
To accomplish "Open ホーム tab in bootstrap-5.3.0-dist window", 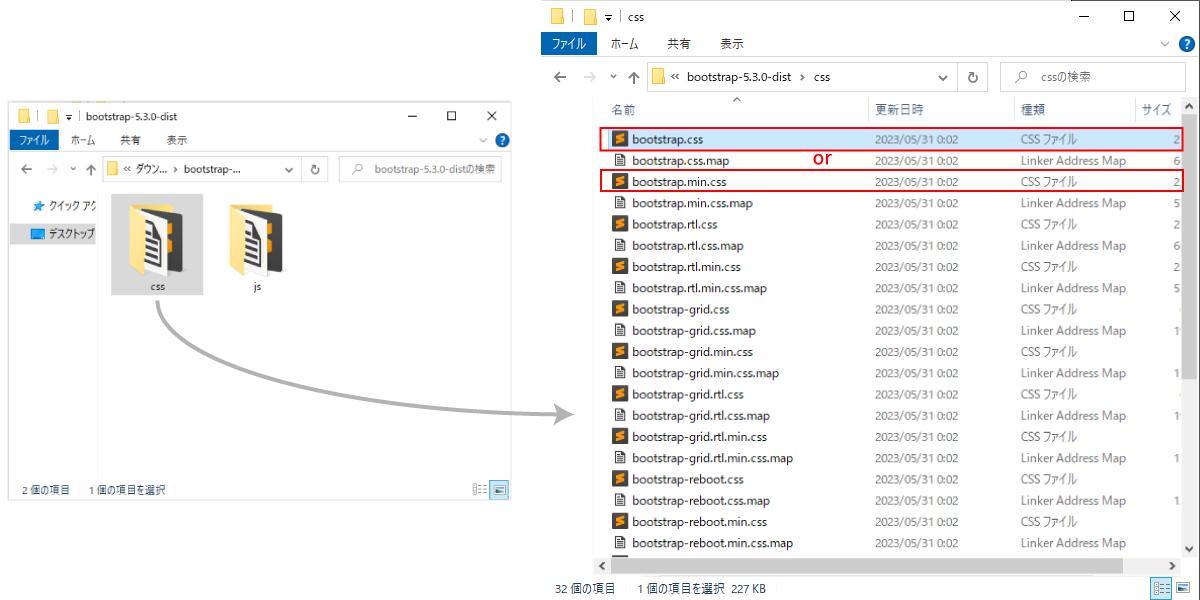I will pos(83,140).
